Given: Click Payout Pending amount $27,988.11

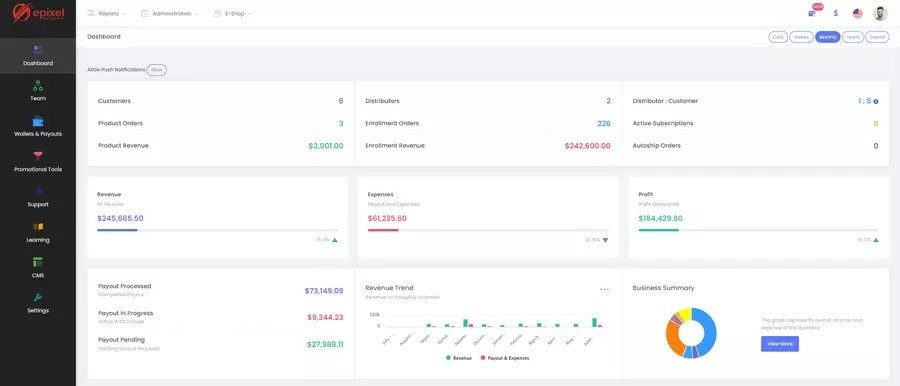Looking at the screenshot, I should (x=325, y=344).
